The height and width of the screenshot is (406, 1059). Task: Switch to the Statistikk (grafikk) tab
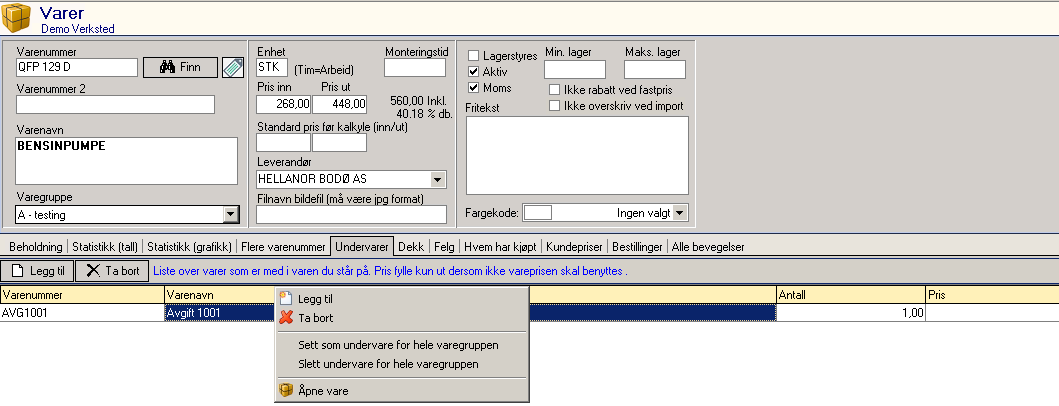pyautogui.click(x=190, y=247)
